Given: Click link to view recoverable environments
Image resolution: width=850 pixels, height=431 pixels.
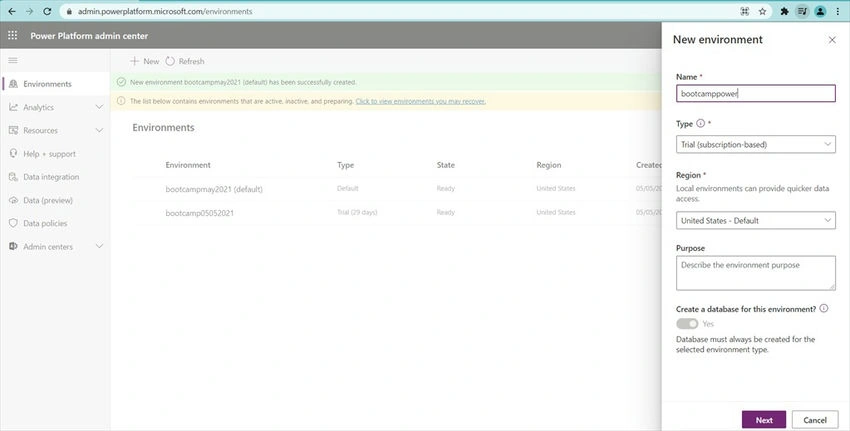Looking at the screenshot, I should pyautogui.click(x=421, y=101).
